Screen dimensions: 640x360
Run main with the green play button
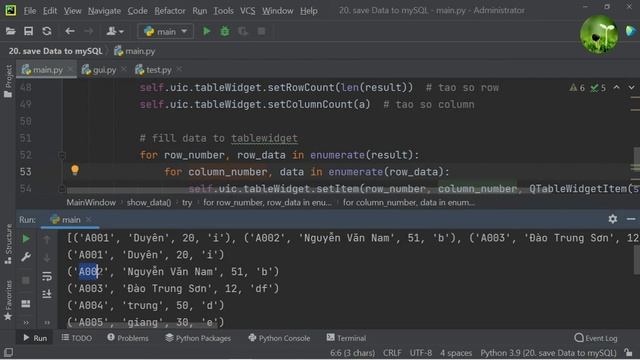point(207,31)
